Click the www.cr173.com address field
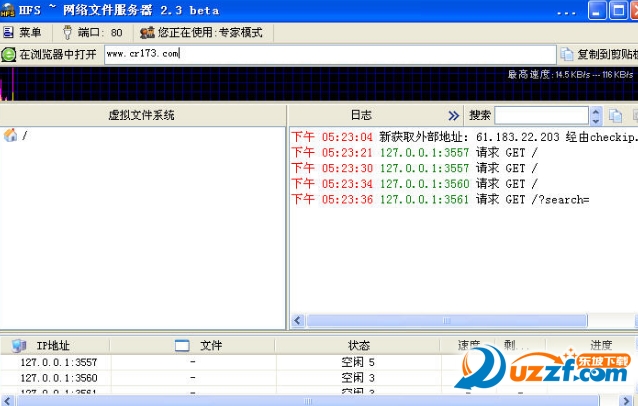The image size is (638, 406). (328, 54)
